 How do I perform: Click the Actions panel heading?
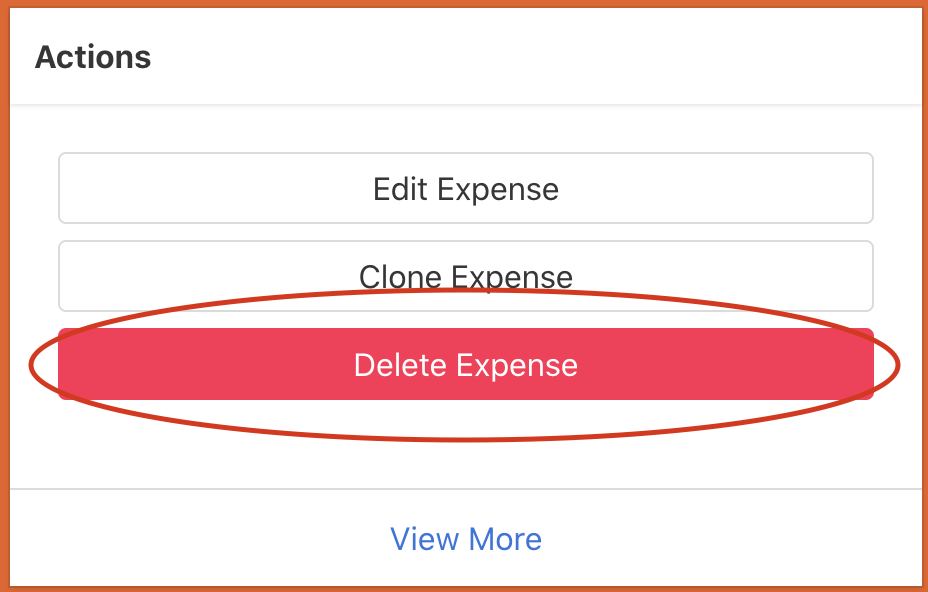93,57
